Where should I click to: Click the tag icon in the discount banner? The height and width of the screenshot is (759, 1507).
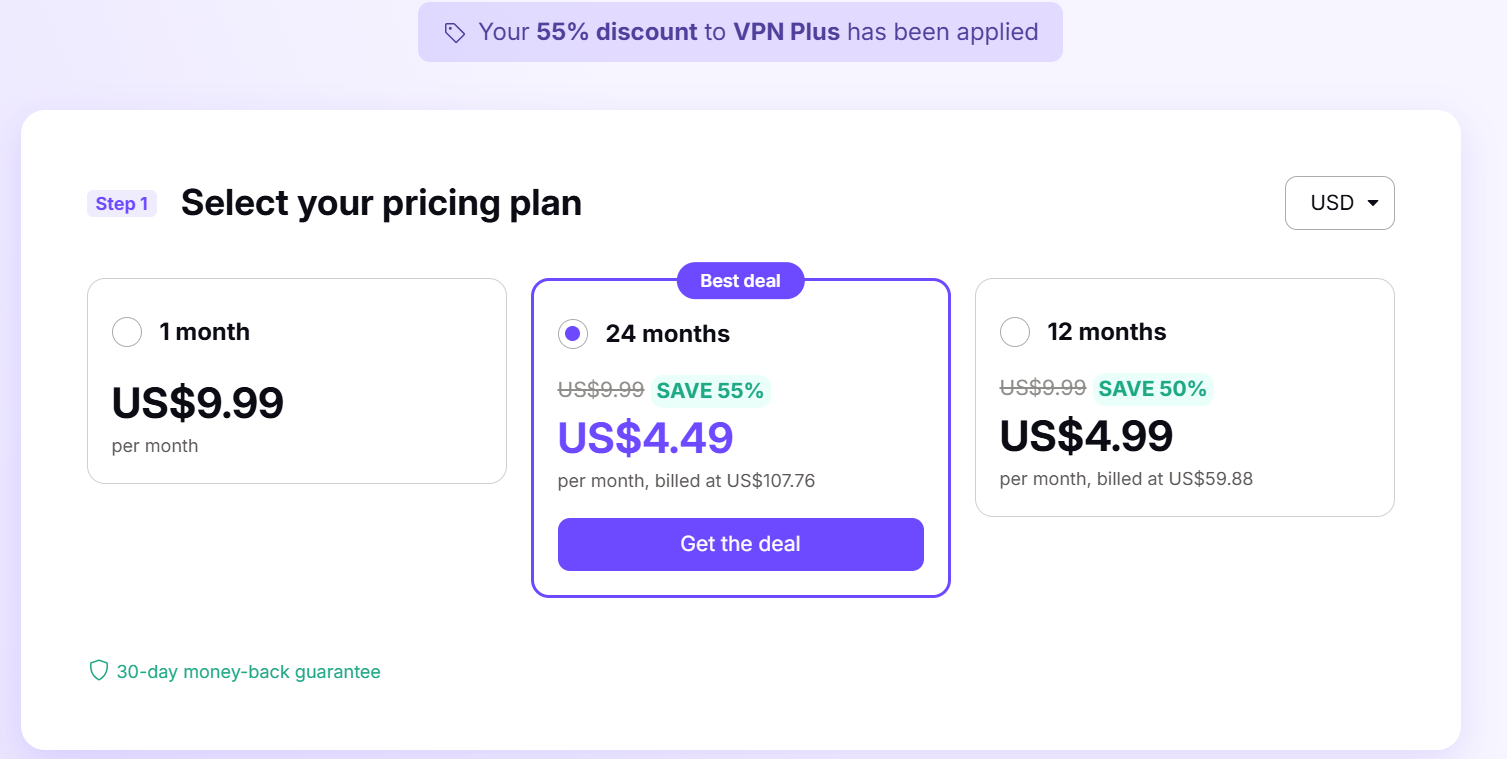click(455, 32)
